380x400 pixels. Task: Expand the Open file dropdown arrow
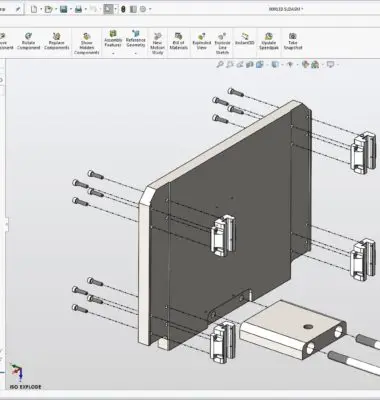click(x=56, y=10)
